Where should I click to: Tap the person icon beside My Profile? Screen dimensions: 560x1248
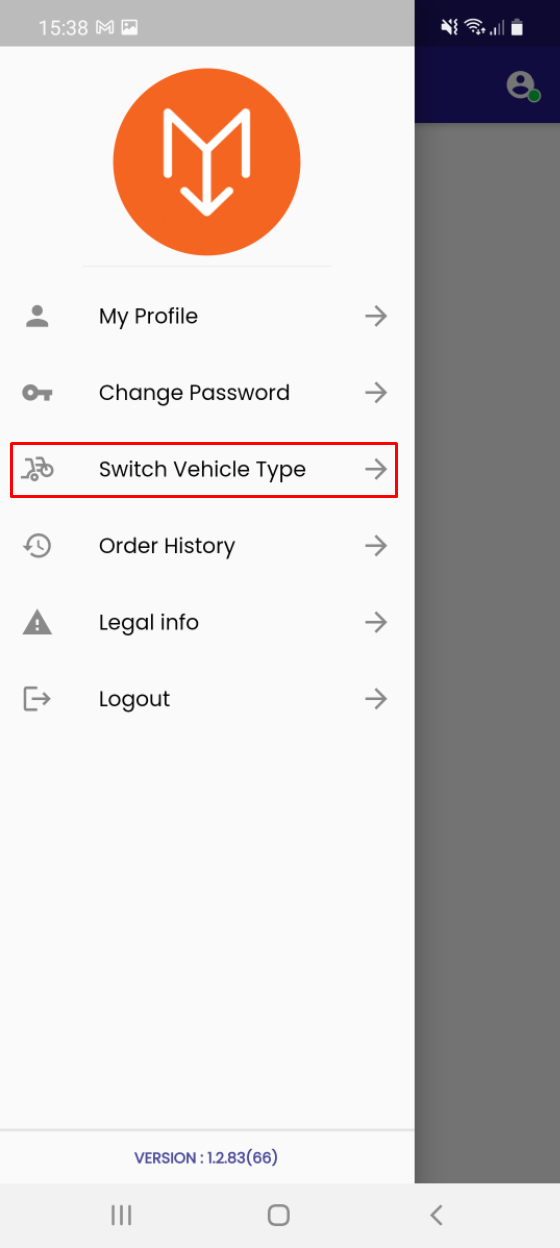point(37,316)
